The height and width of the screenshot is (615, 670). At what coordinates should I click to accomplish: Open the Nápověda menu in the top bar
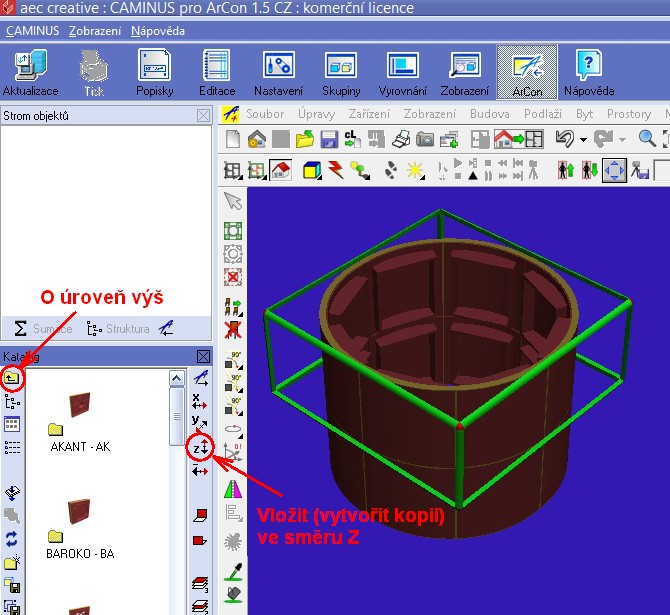coord(158,31)
